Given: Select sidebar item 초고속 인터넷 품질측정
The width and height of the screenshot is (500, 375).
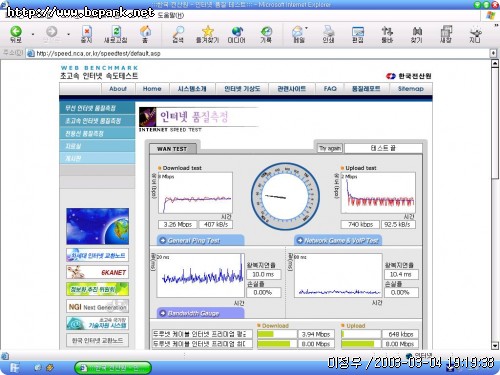Looking at the screenshot, I should pos(97,120).
